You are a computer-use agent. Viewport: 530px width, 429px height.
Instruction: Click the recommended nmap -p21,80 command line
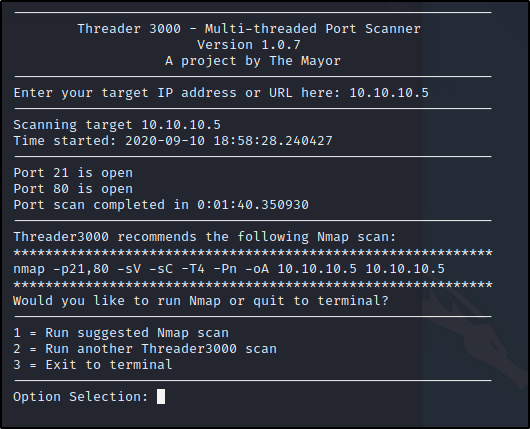click(229, 269)
